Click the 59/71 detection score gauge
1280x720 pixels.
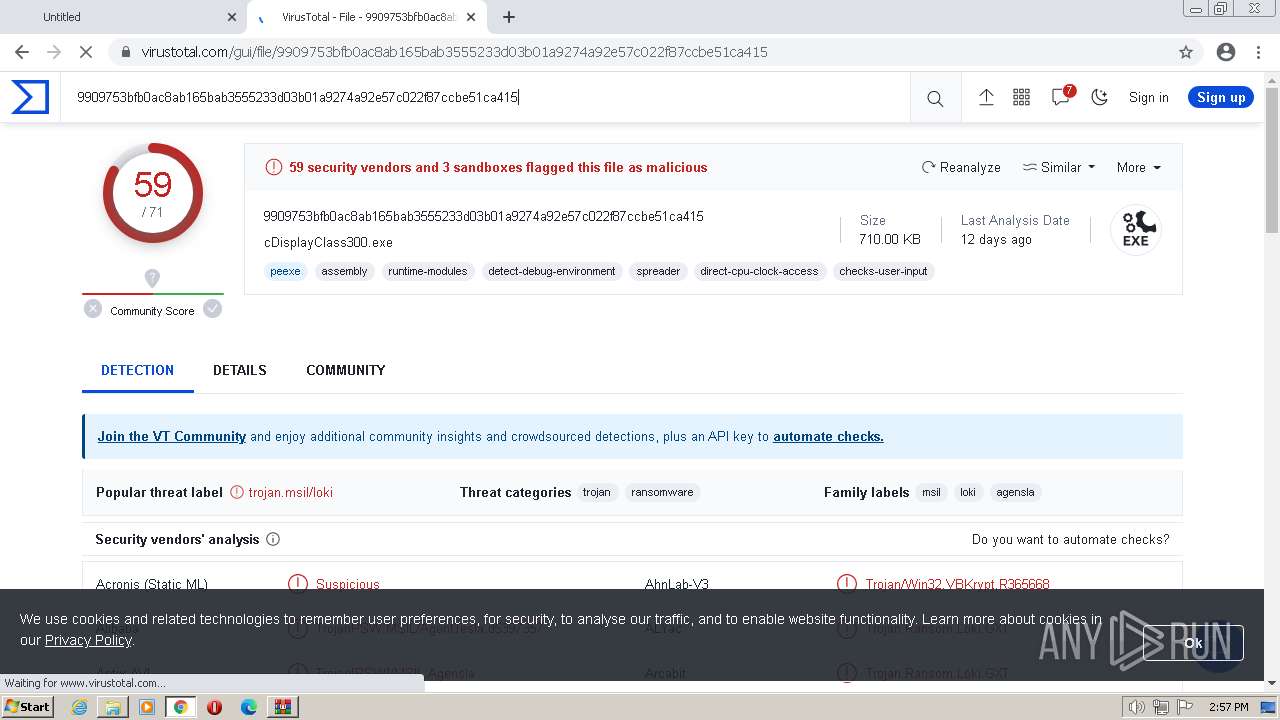pyautogui.click(x=152, y=193)
